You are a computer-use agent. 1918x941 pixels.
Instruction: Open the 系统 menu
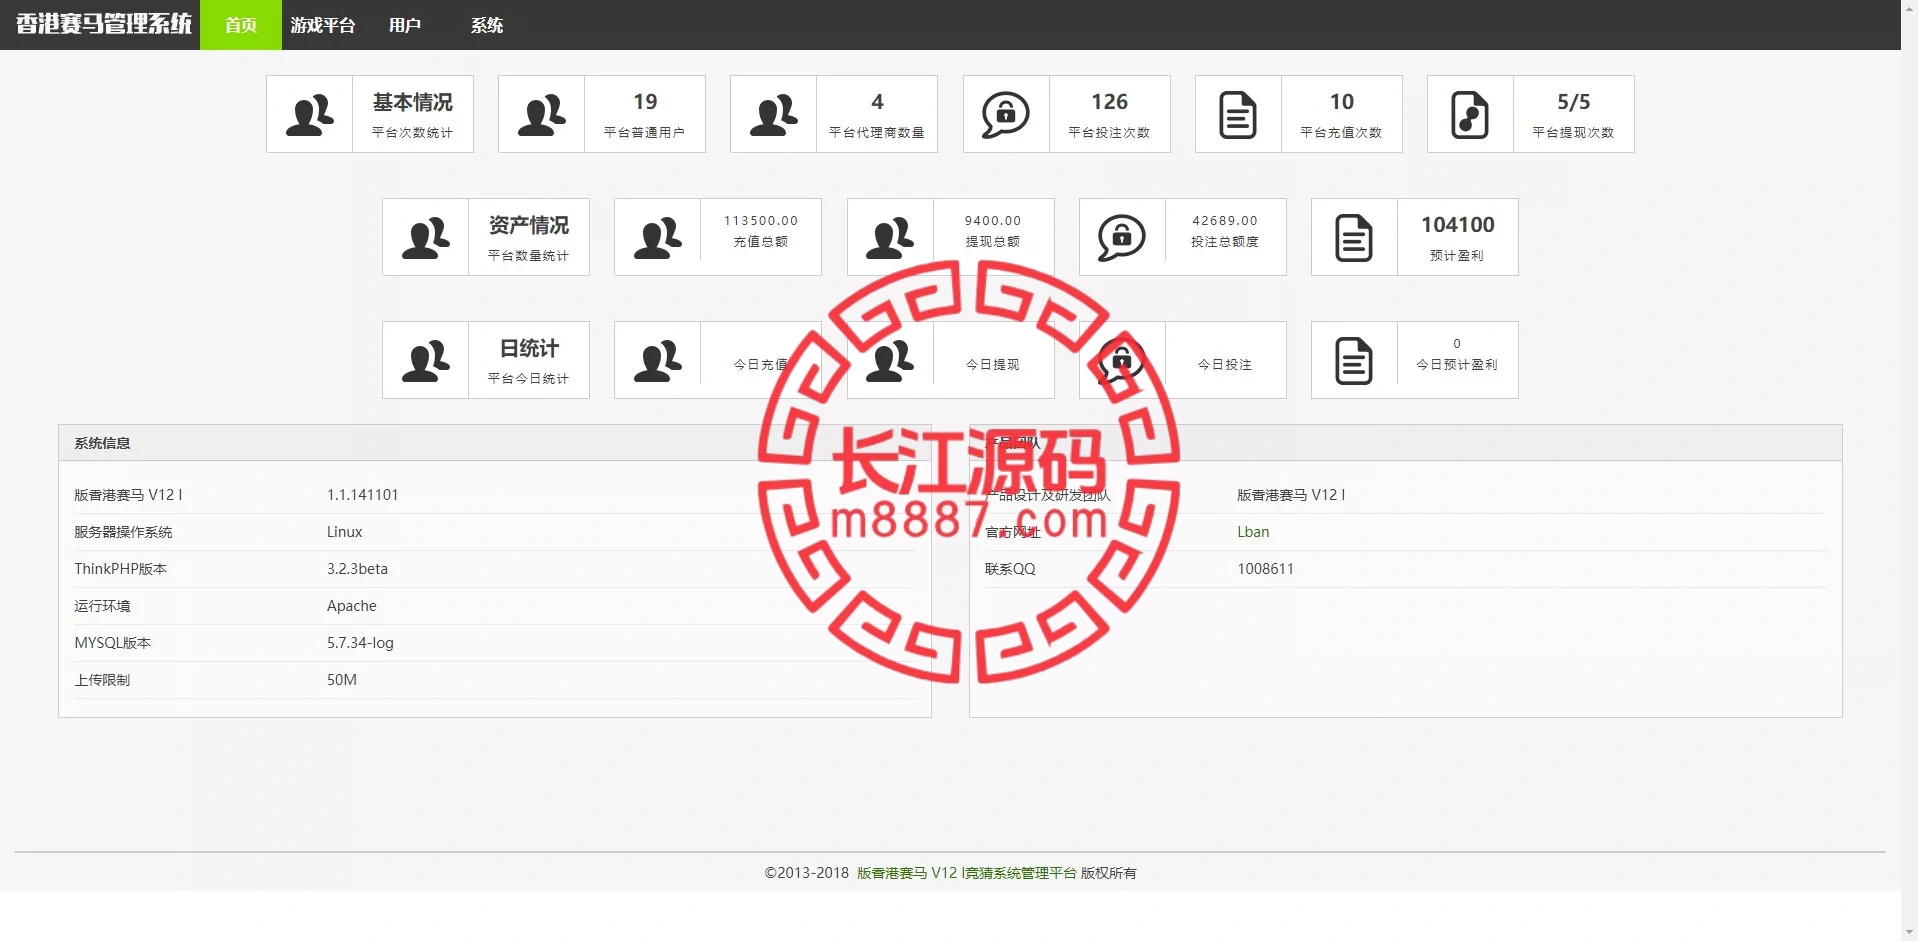[487, 25]
